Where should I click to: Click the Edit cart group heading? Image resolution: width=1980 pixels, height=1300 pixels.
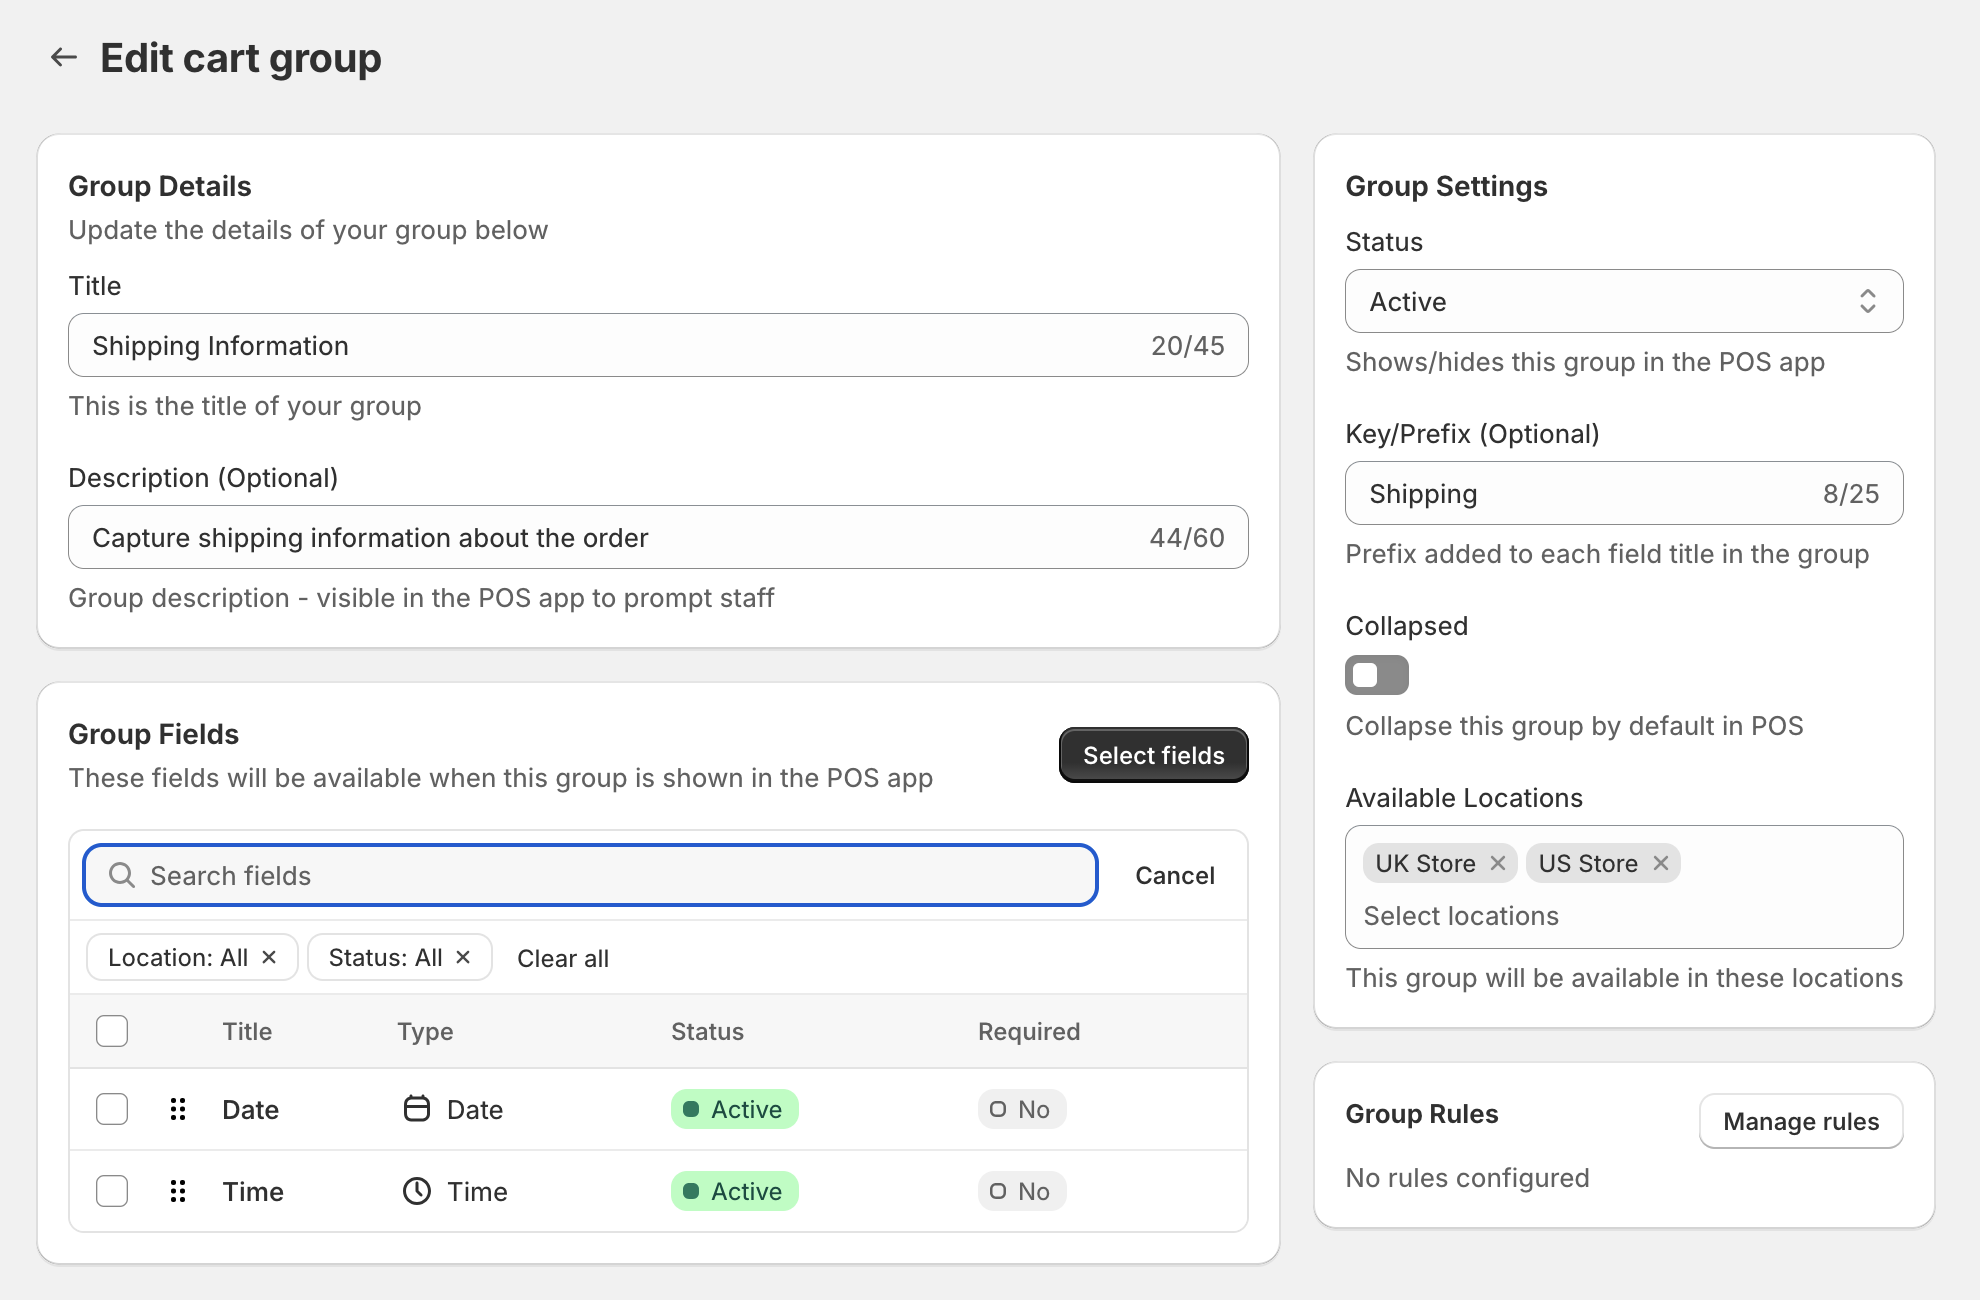point(241,58)
